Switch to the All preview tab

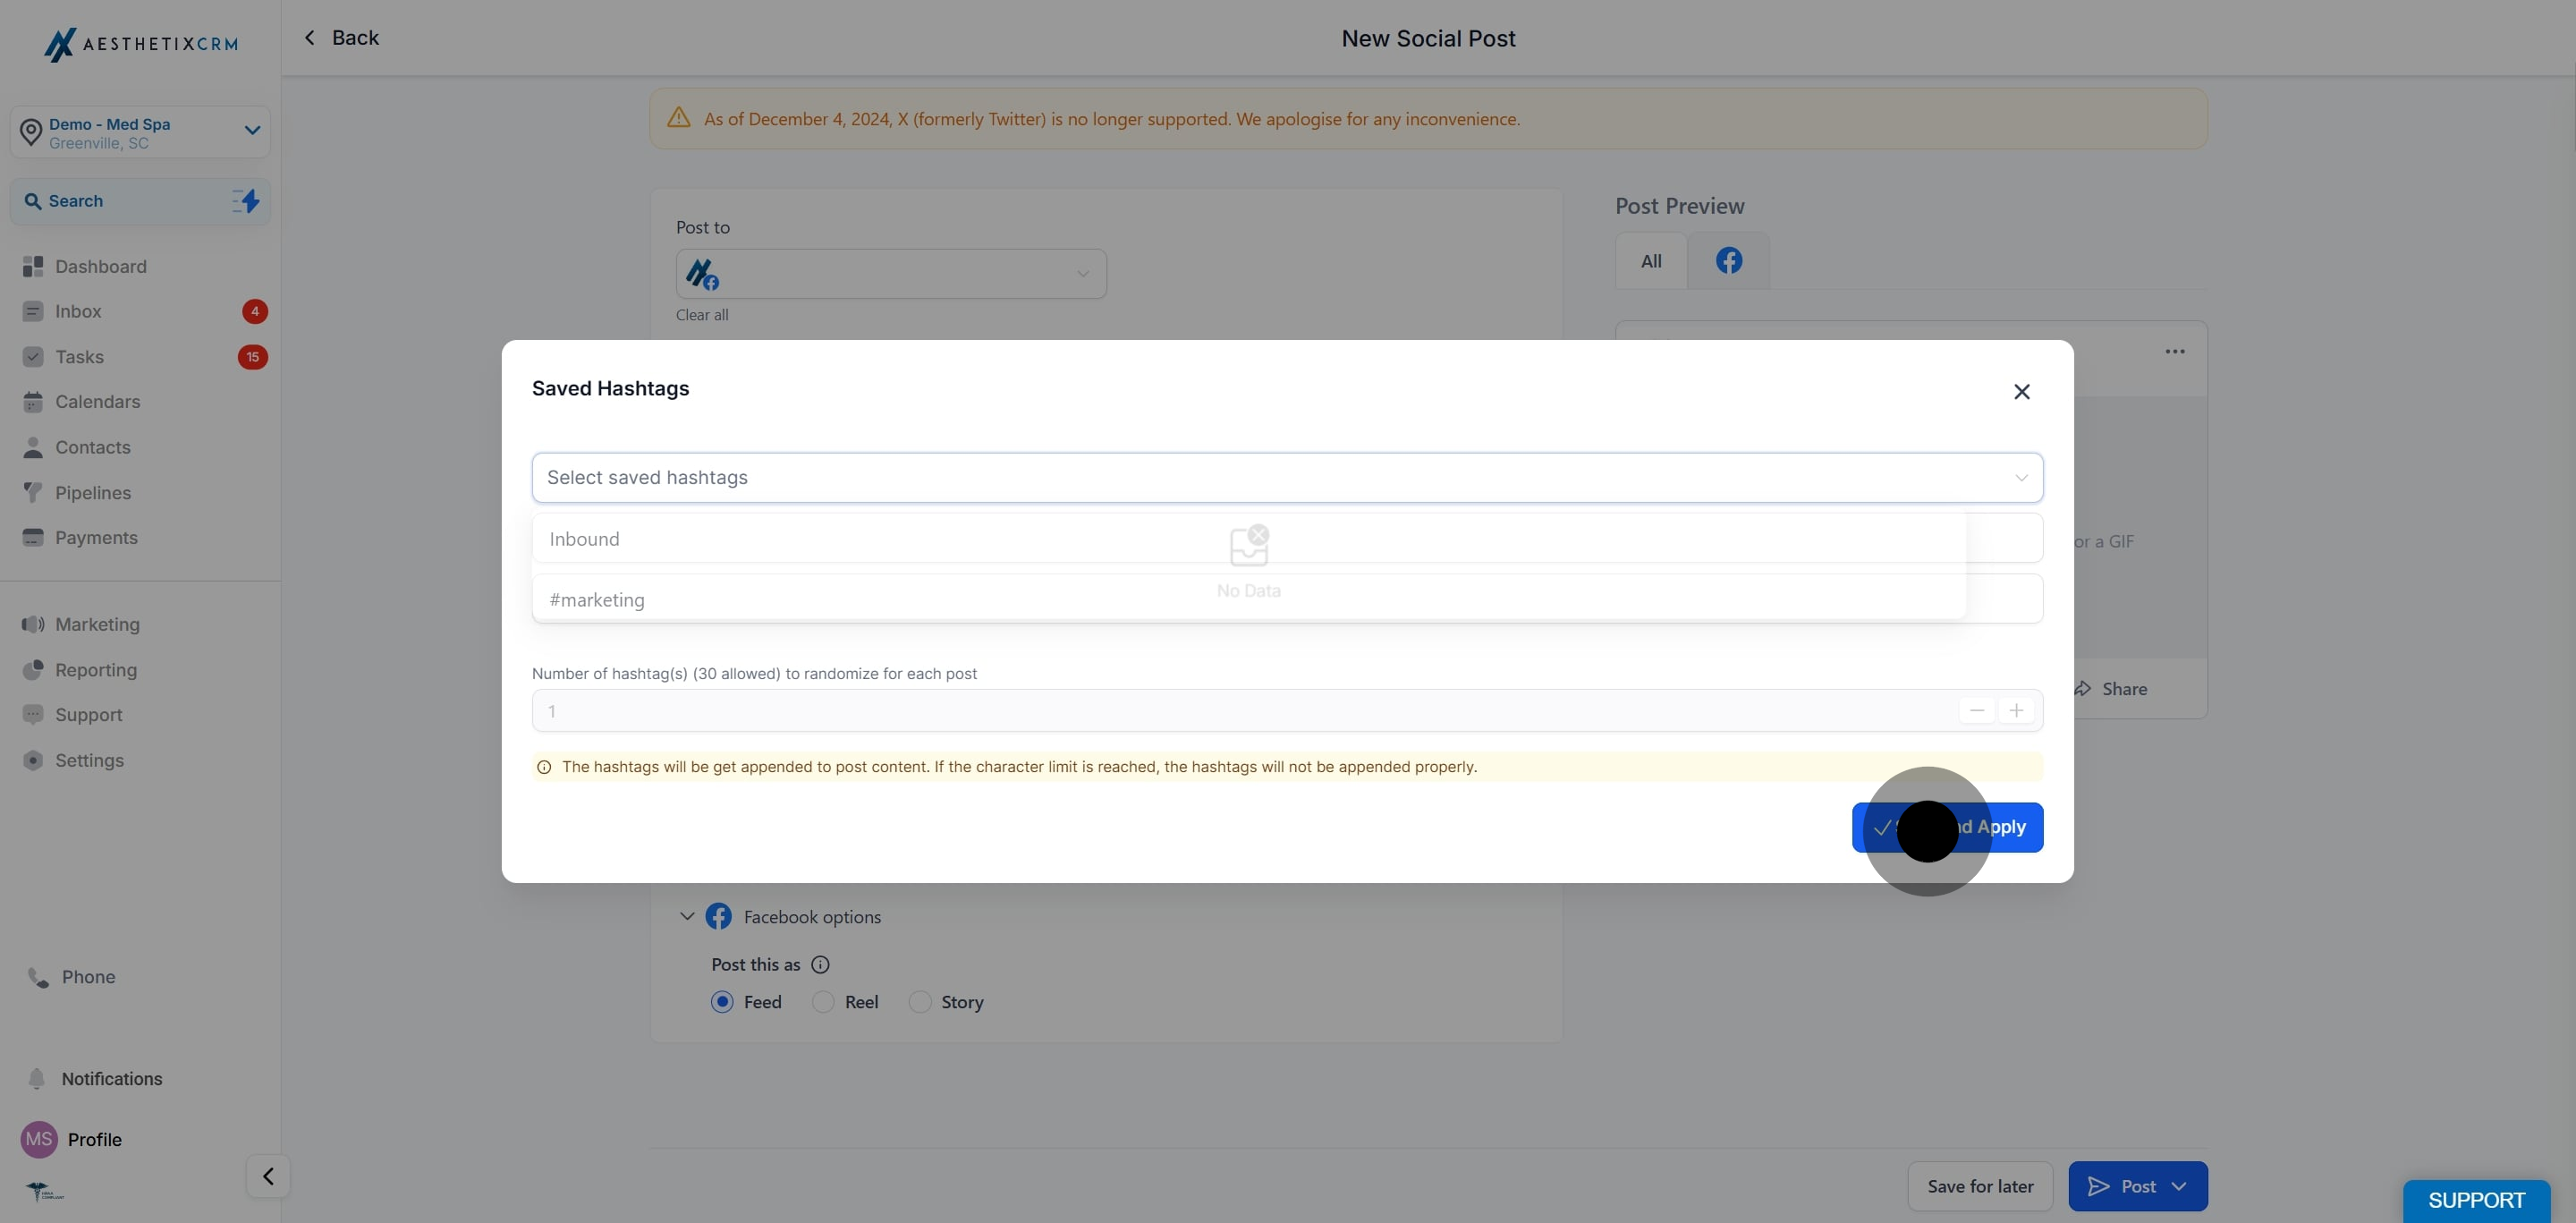coord(1649,261)
